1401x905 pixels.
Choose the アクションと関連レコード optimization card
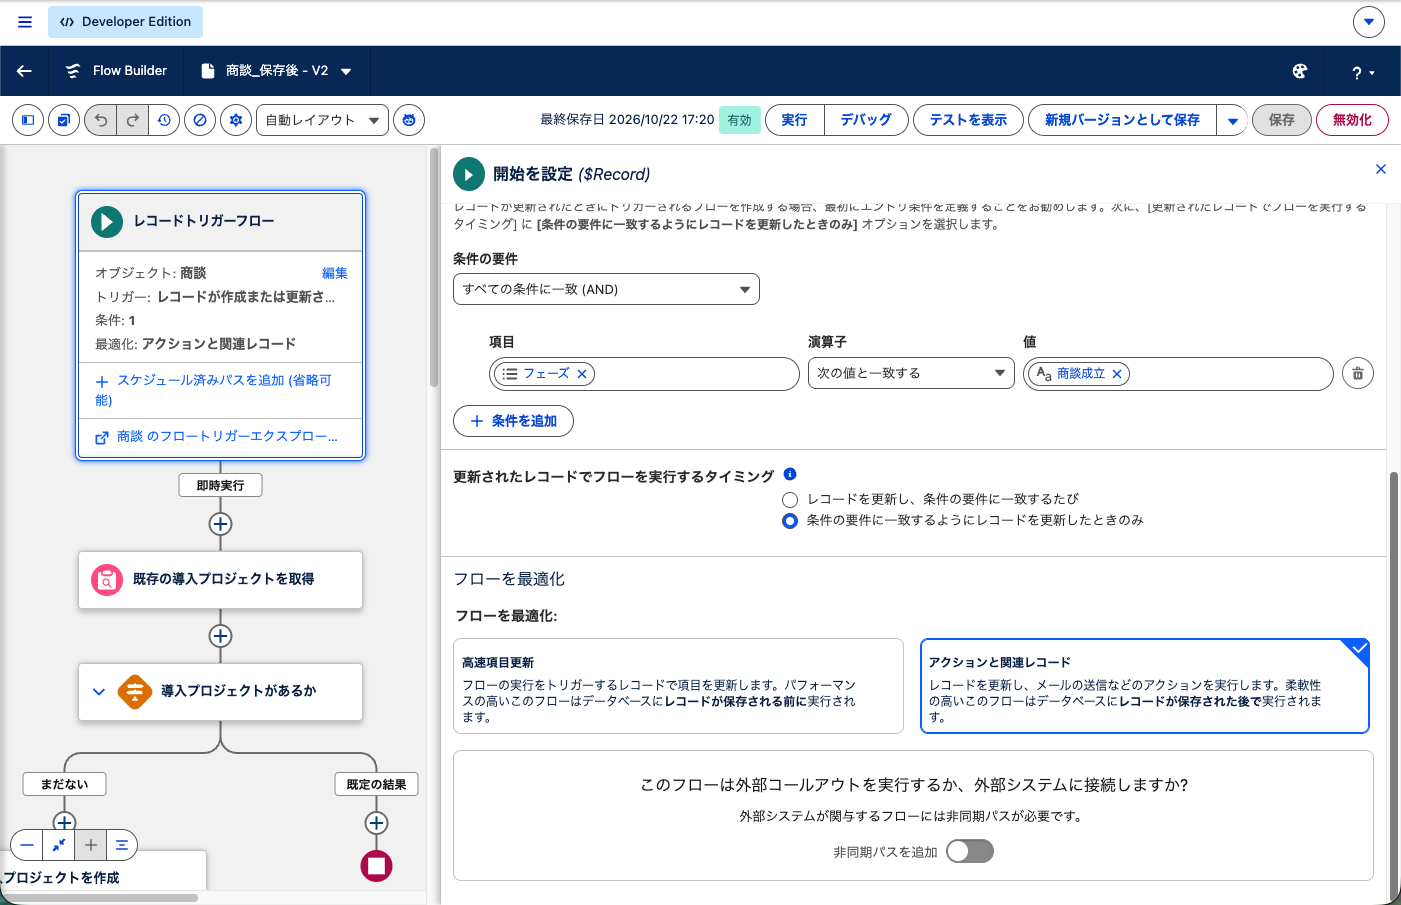(x=1144, y=686)
